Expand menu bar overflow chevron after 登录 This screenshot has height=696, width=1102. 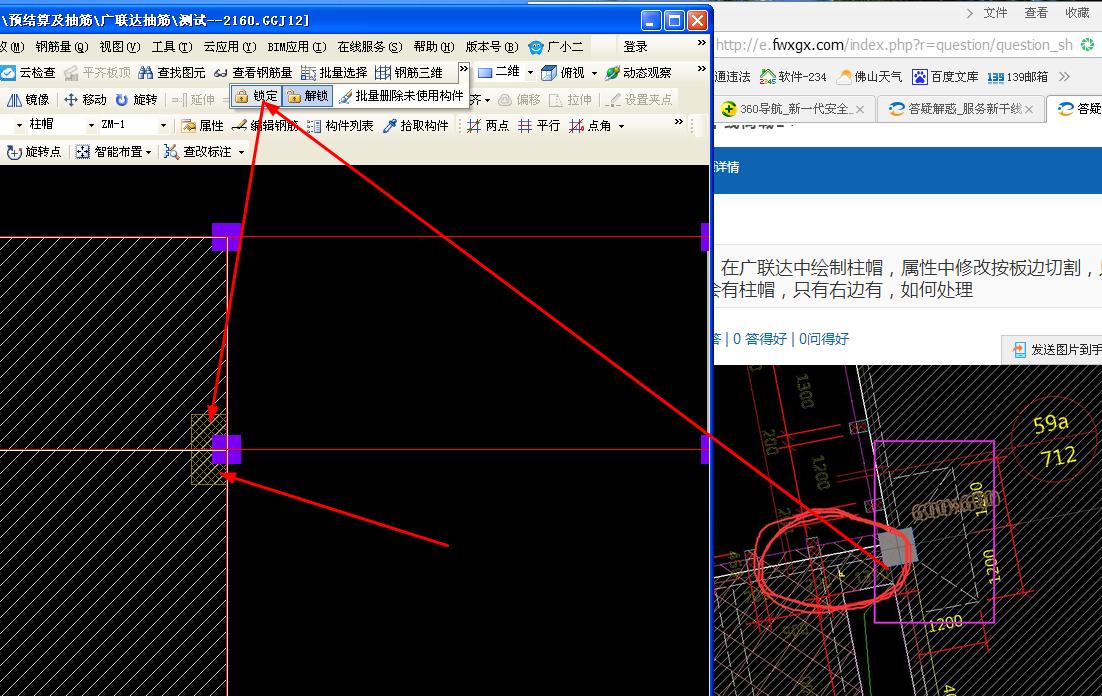pyautogui.click(x=701, y=43)
